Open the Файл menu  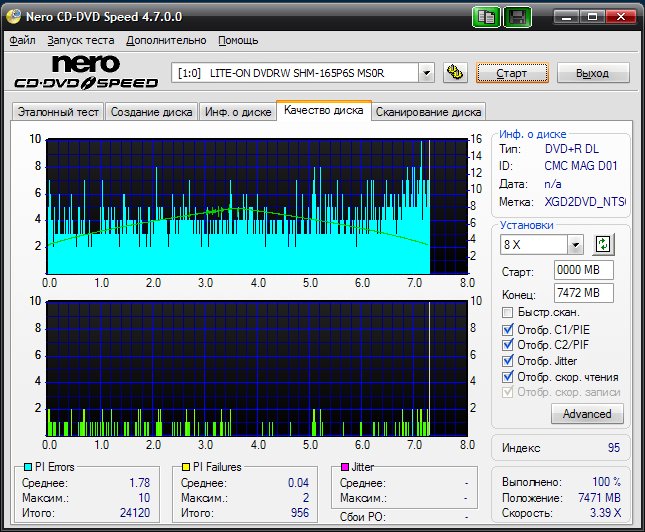tap(22, 40)
